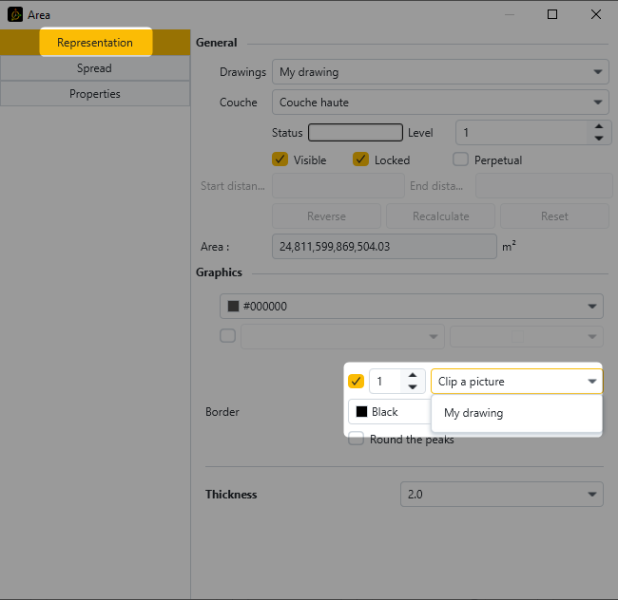Enable Round the peaks option
Image resolution: width=618 pixels, height=600 pixels.
[x=356, y=439]
